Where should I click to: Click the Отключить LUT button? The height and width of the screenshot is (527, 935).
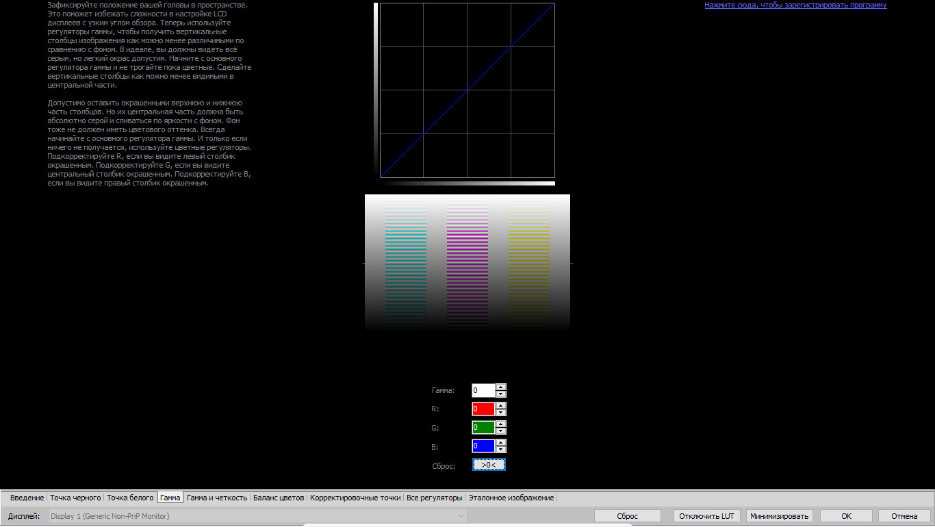(x=707, y=516)
